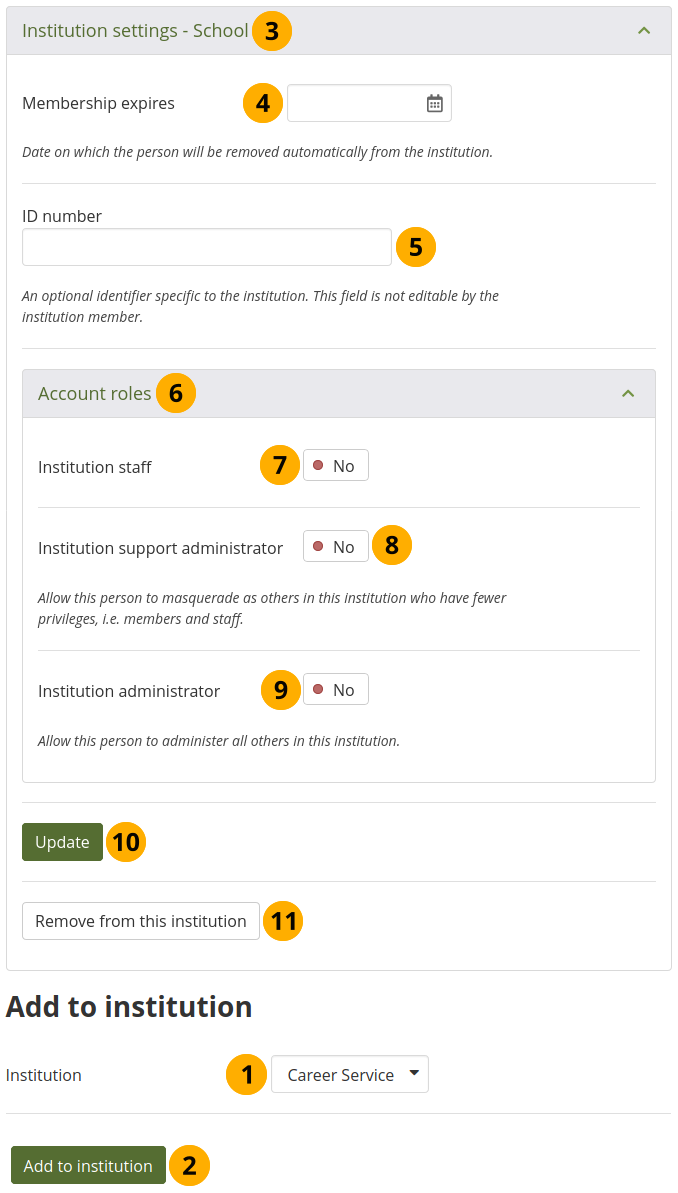Click the Membership expires label
Viewport: 678px width, 1193px height.
98,103
